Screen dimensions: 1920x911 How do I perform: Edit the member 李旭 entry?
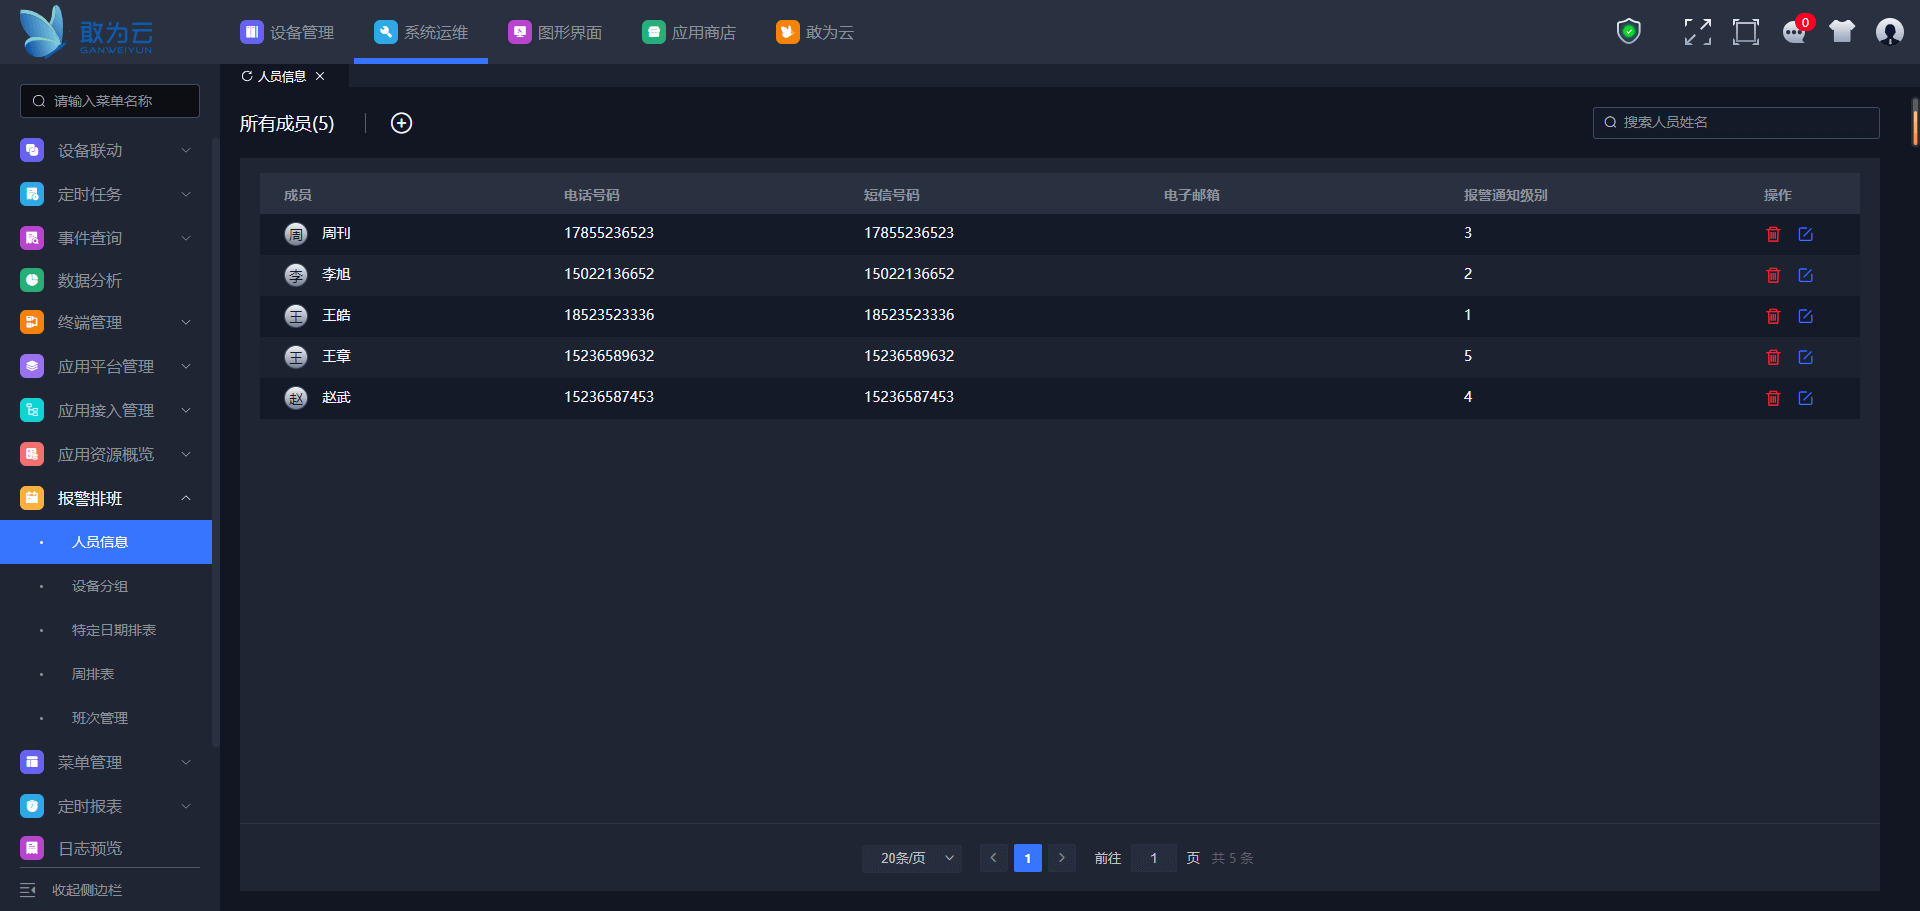[x=1805, y=275]
